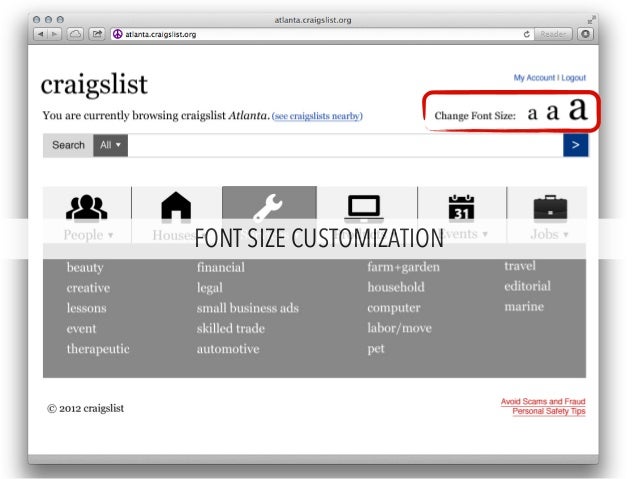638x479 pixels.
Task: Select the editorial services category
Action: (527, 286)
